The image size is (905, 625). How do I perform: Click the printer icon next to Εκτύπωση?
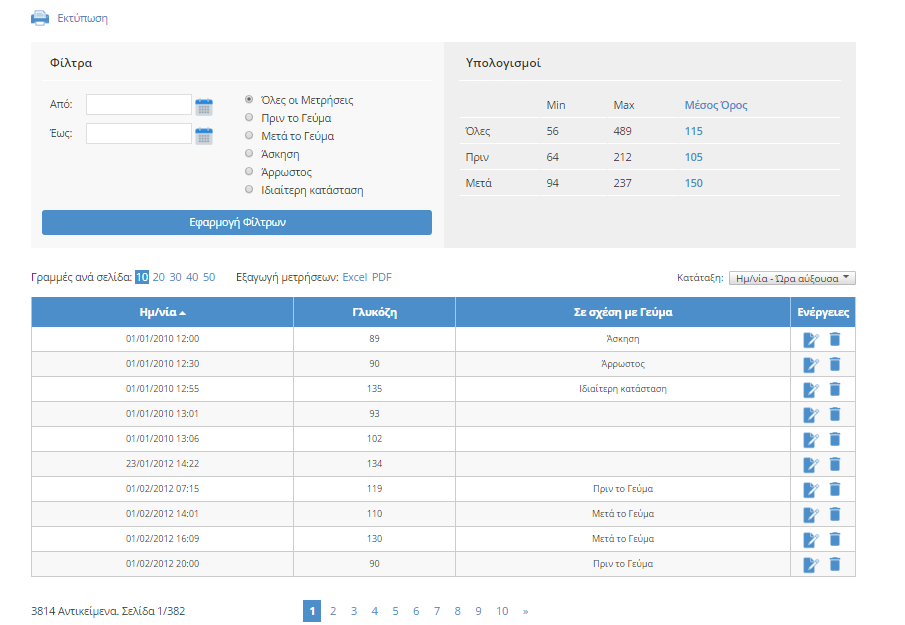pyautogui.click(x=39, y=18)
